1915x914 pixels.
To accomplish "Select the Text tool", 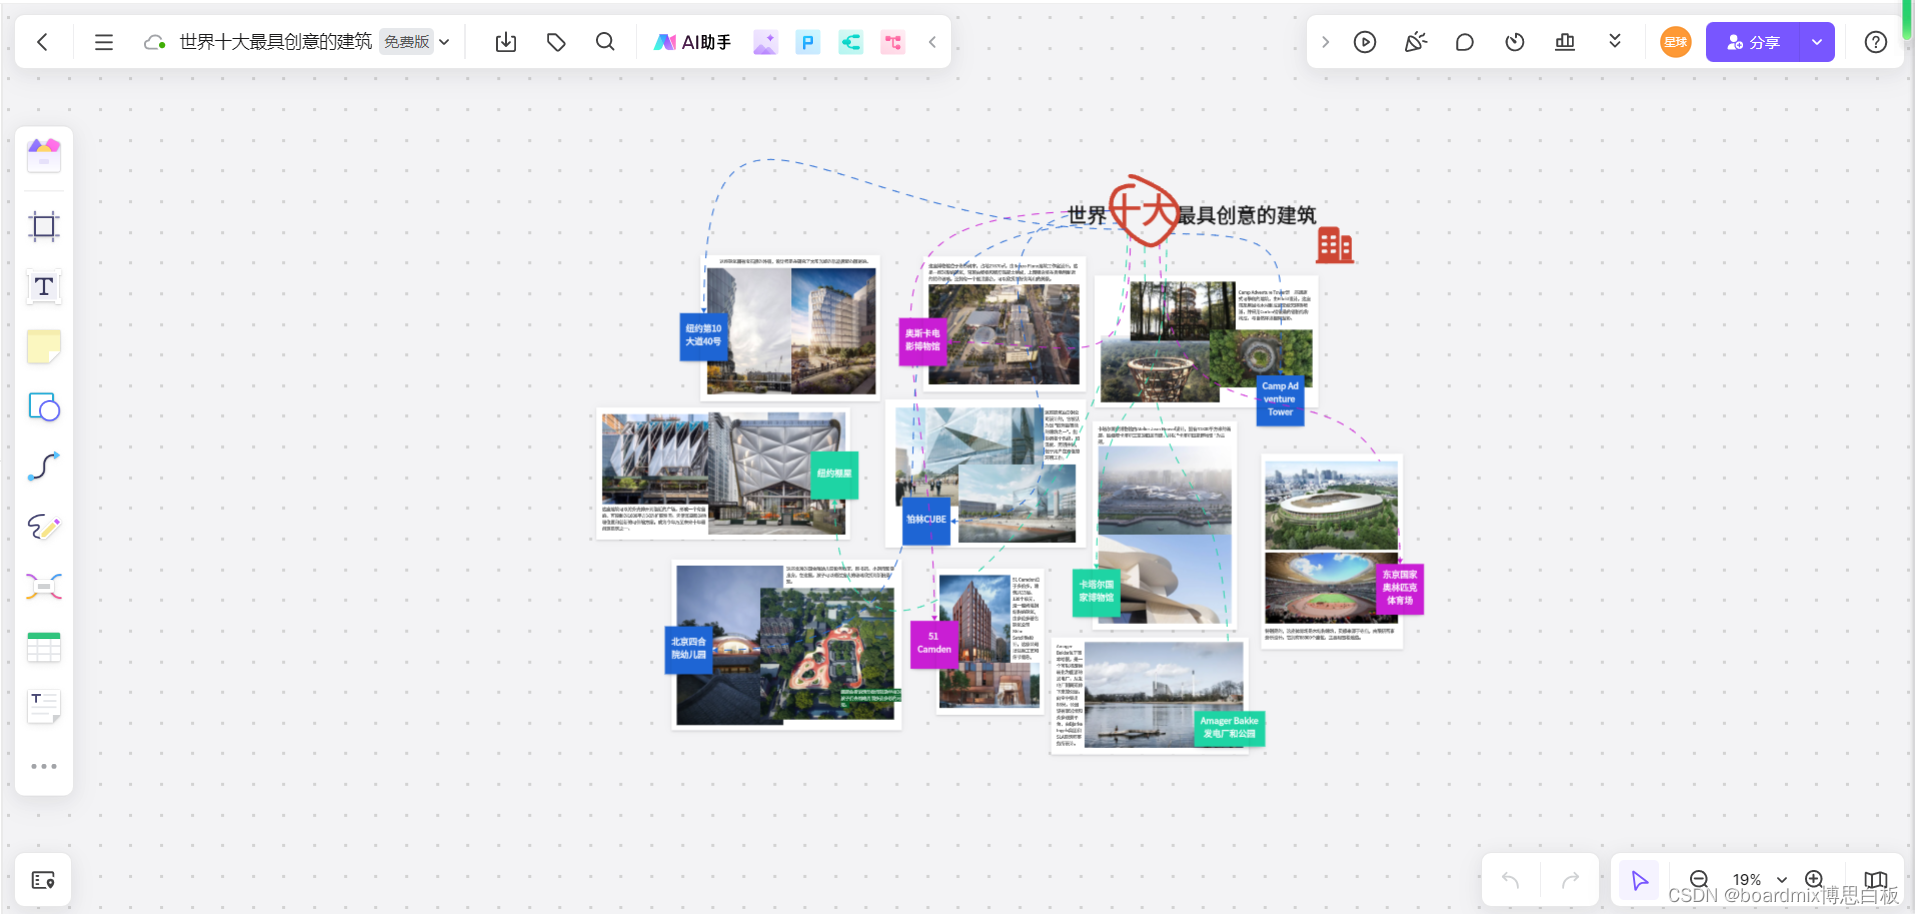I will tap(44, 287).
